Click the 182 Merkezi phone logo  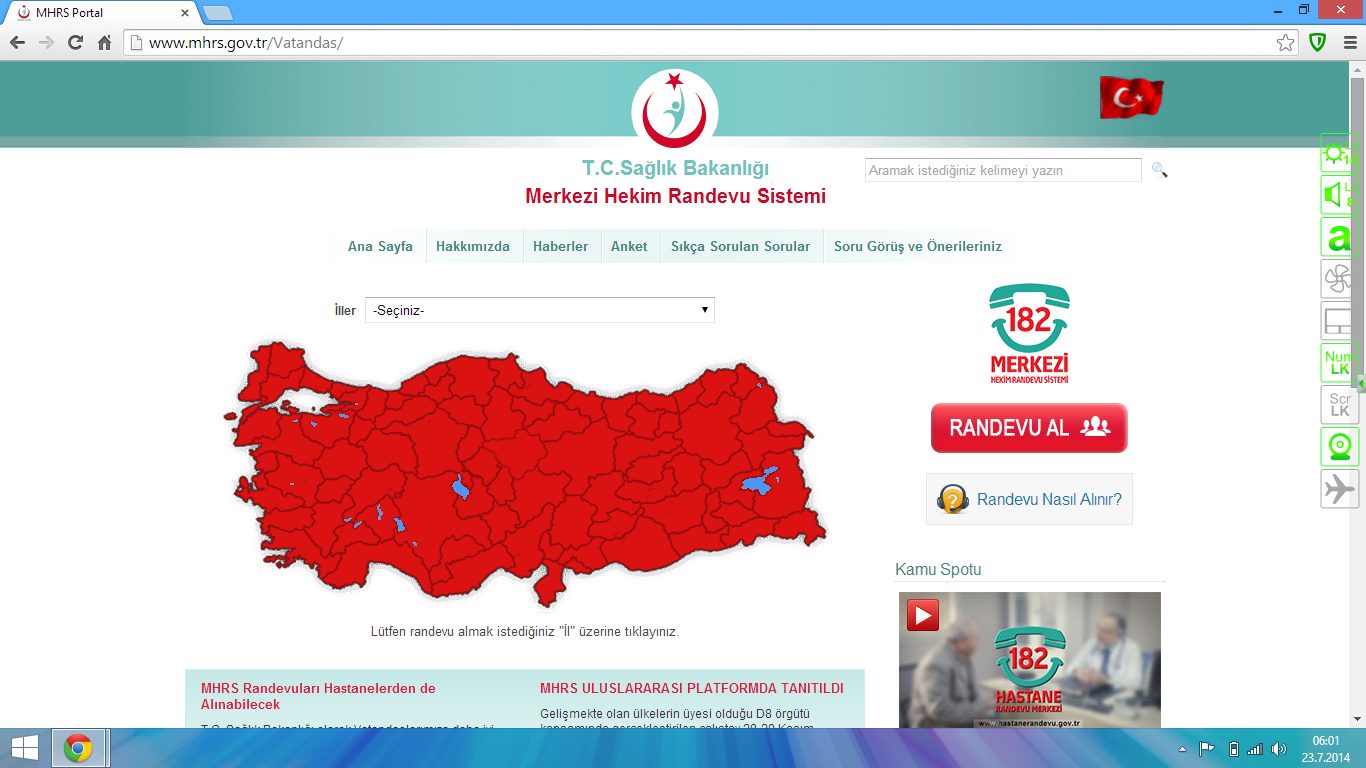[x=1029, y=334]
